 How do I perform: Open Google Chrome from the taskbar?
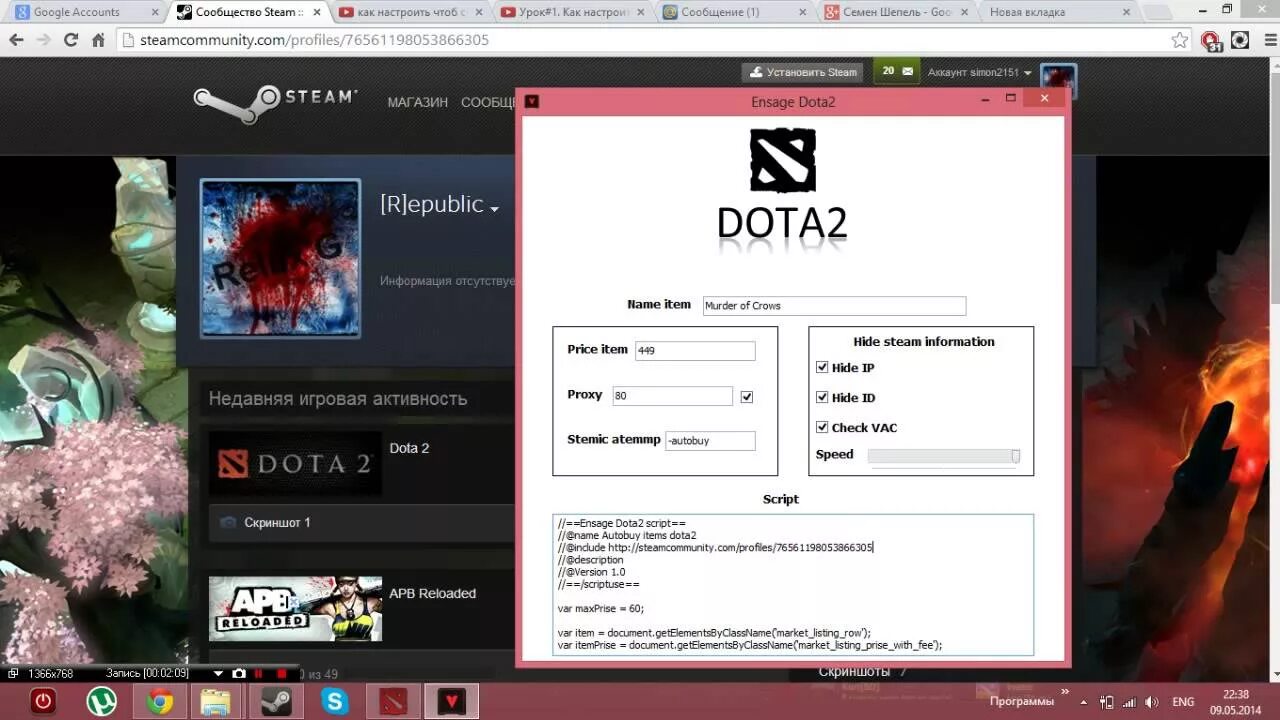tap(159, 701)
